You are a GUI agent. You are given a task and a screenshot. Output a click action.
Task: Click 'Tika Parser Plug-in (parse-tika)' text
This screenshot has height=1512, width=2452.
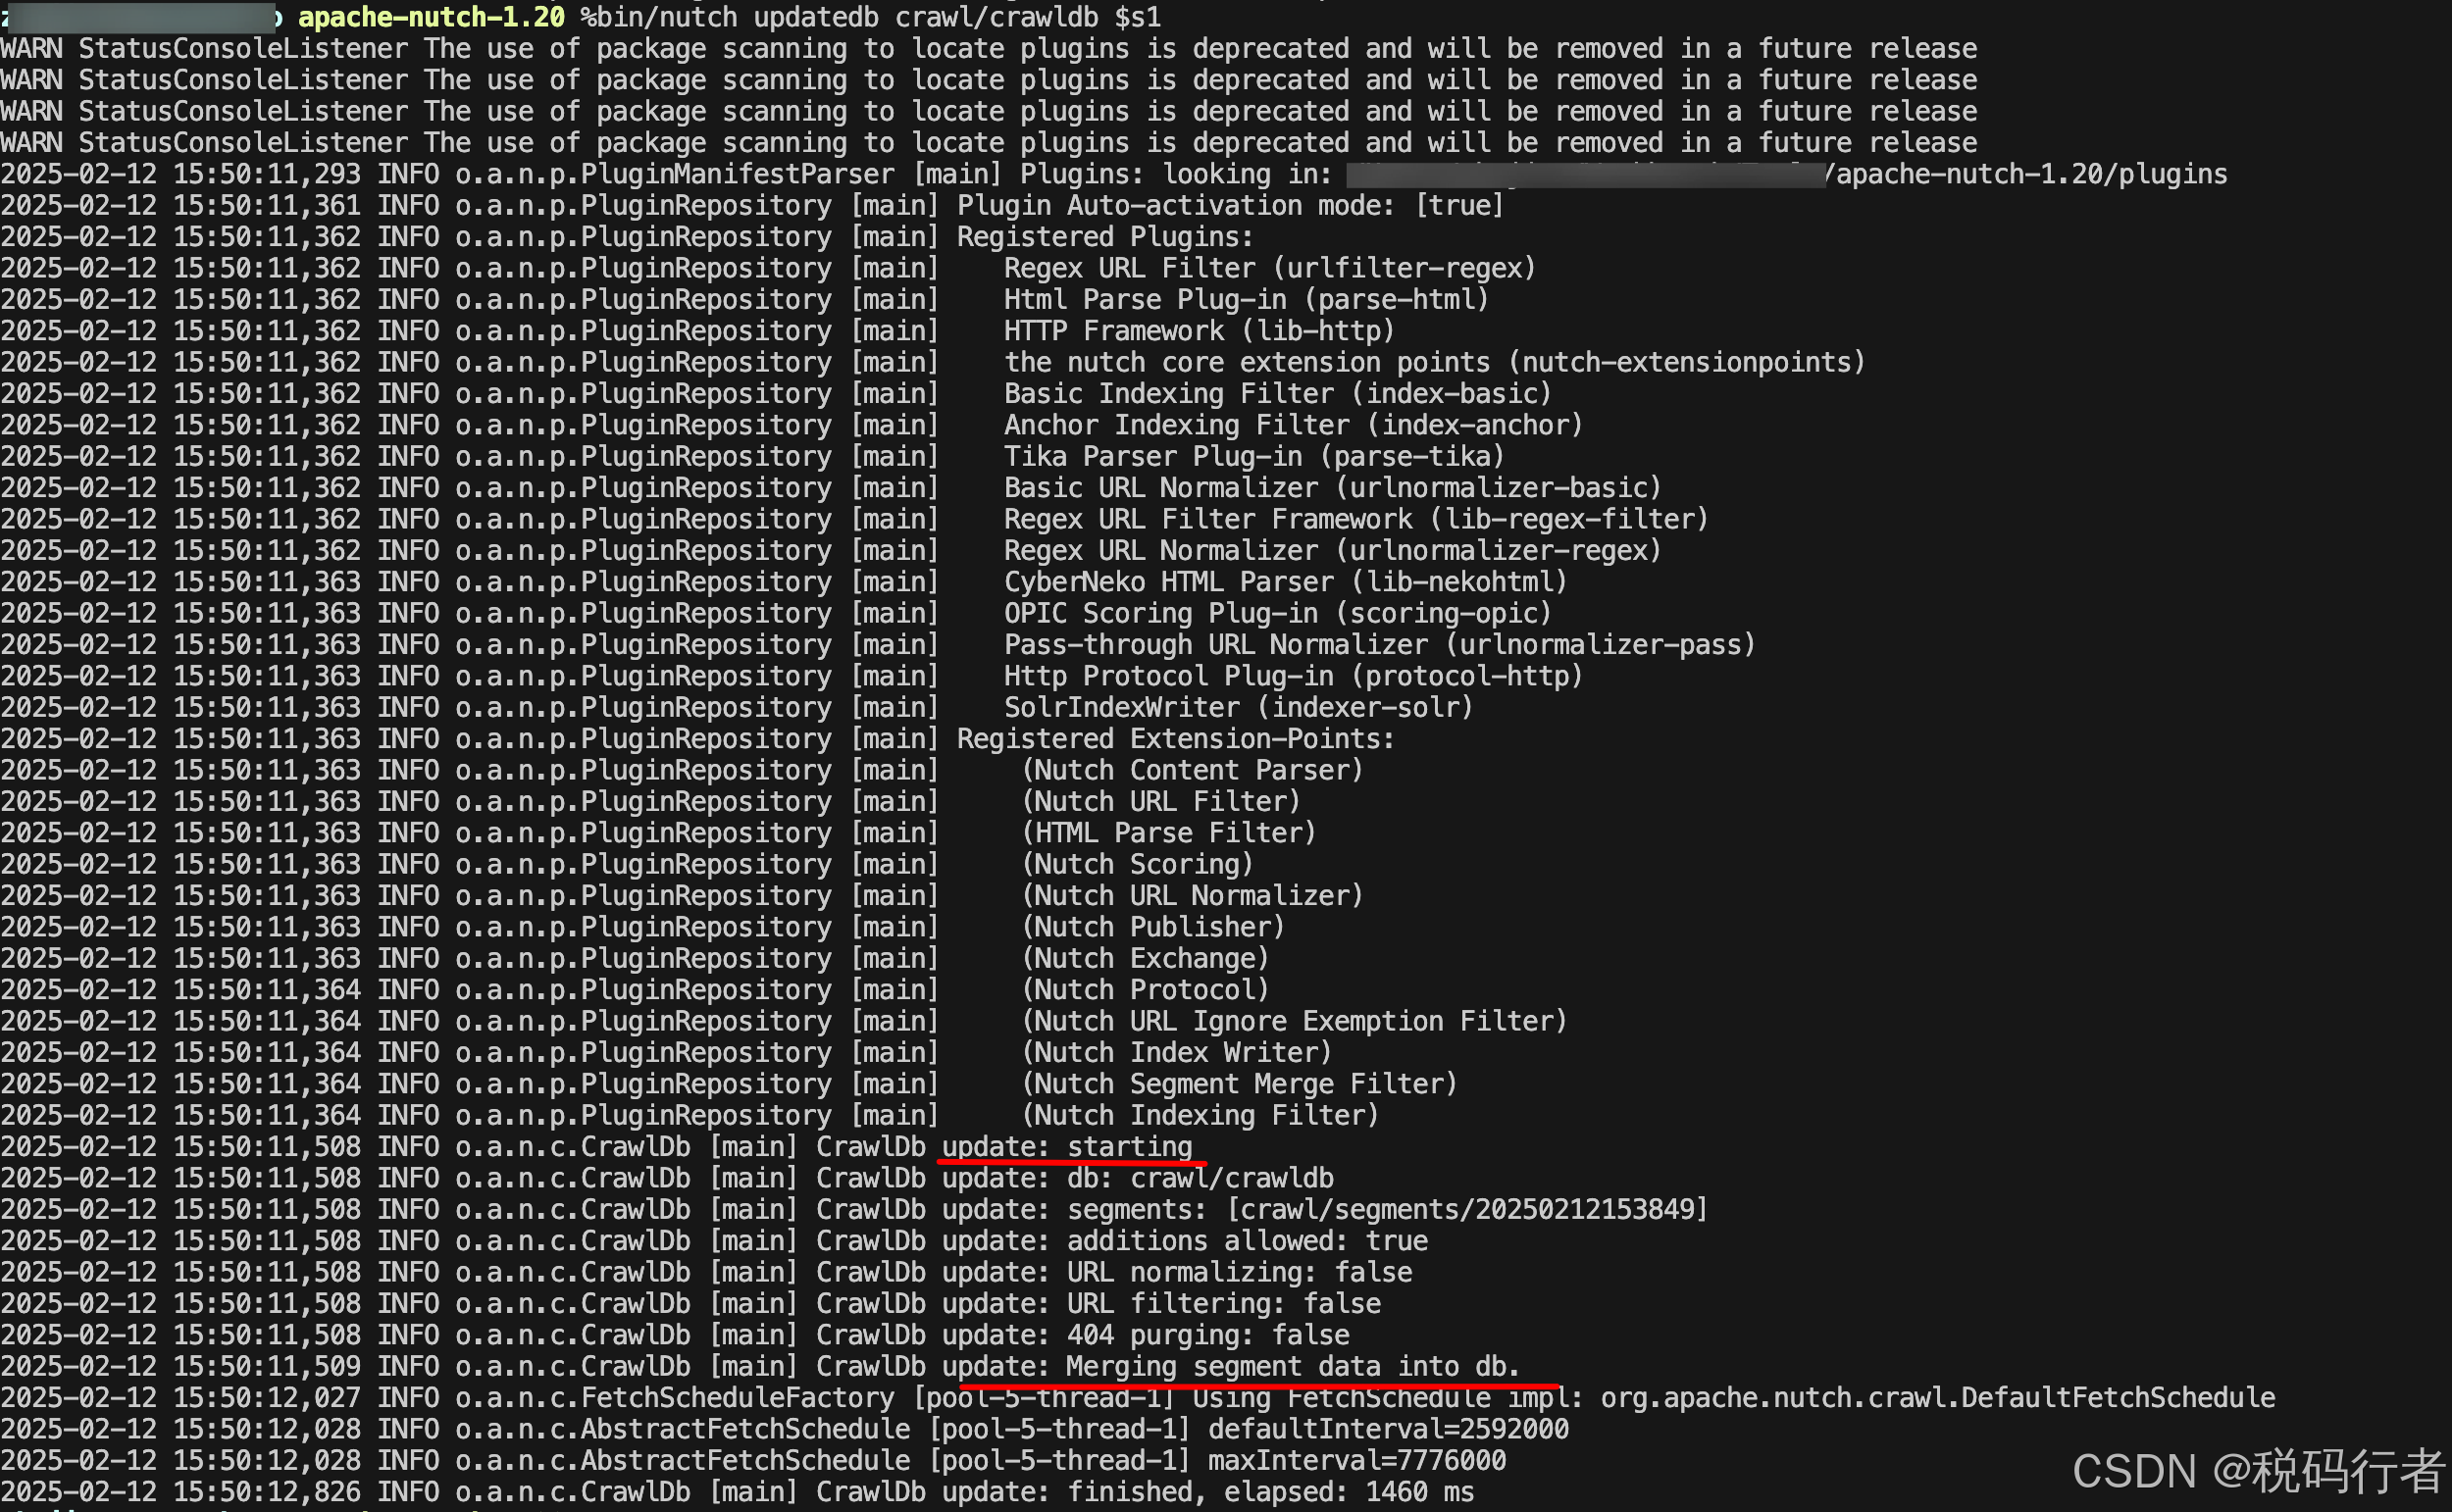point(1253,456)
